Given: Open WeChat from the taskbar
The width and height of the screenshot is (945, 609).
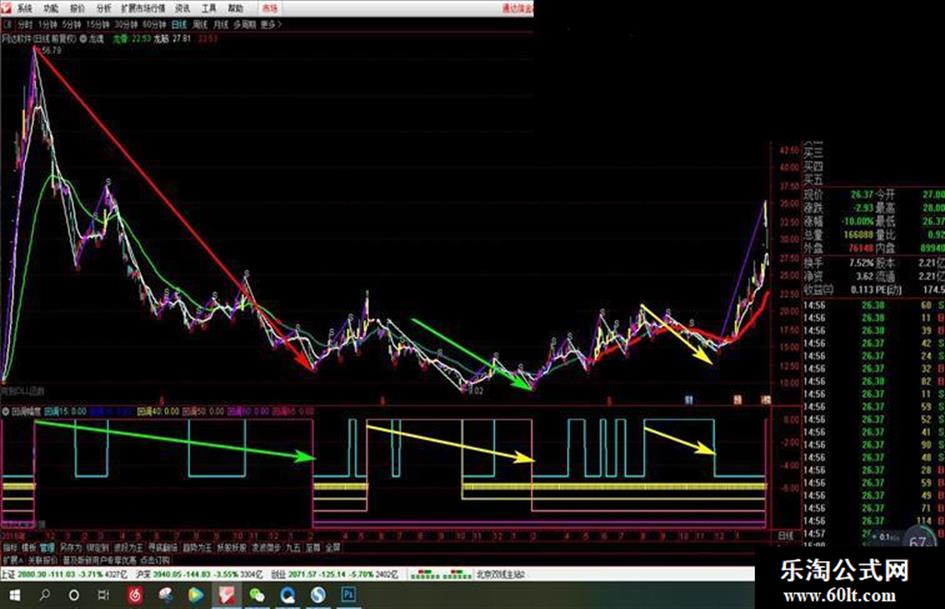Looking at the screenshot, I should pyautogui.click(x=257, y=595).
